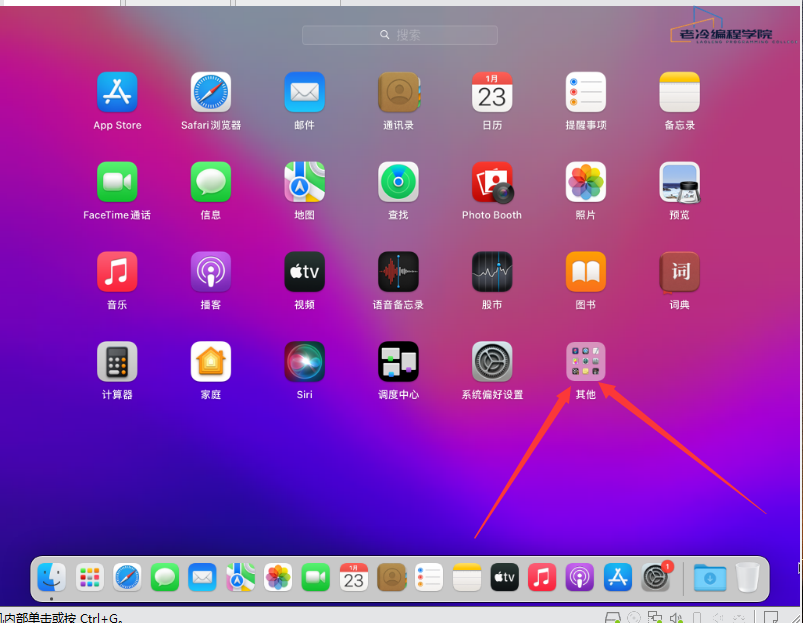Open Podcasts from the Dock

pyautogui.click(x=580, y=577)
